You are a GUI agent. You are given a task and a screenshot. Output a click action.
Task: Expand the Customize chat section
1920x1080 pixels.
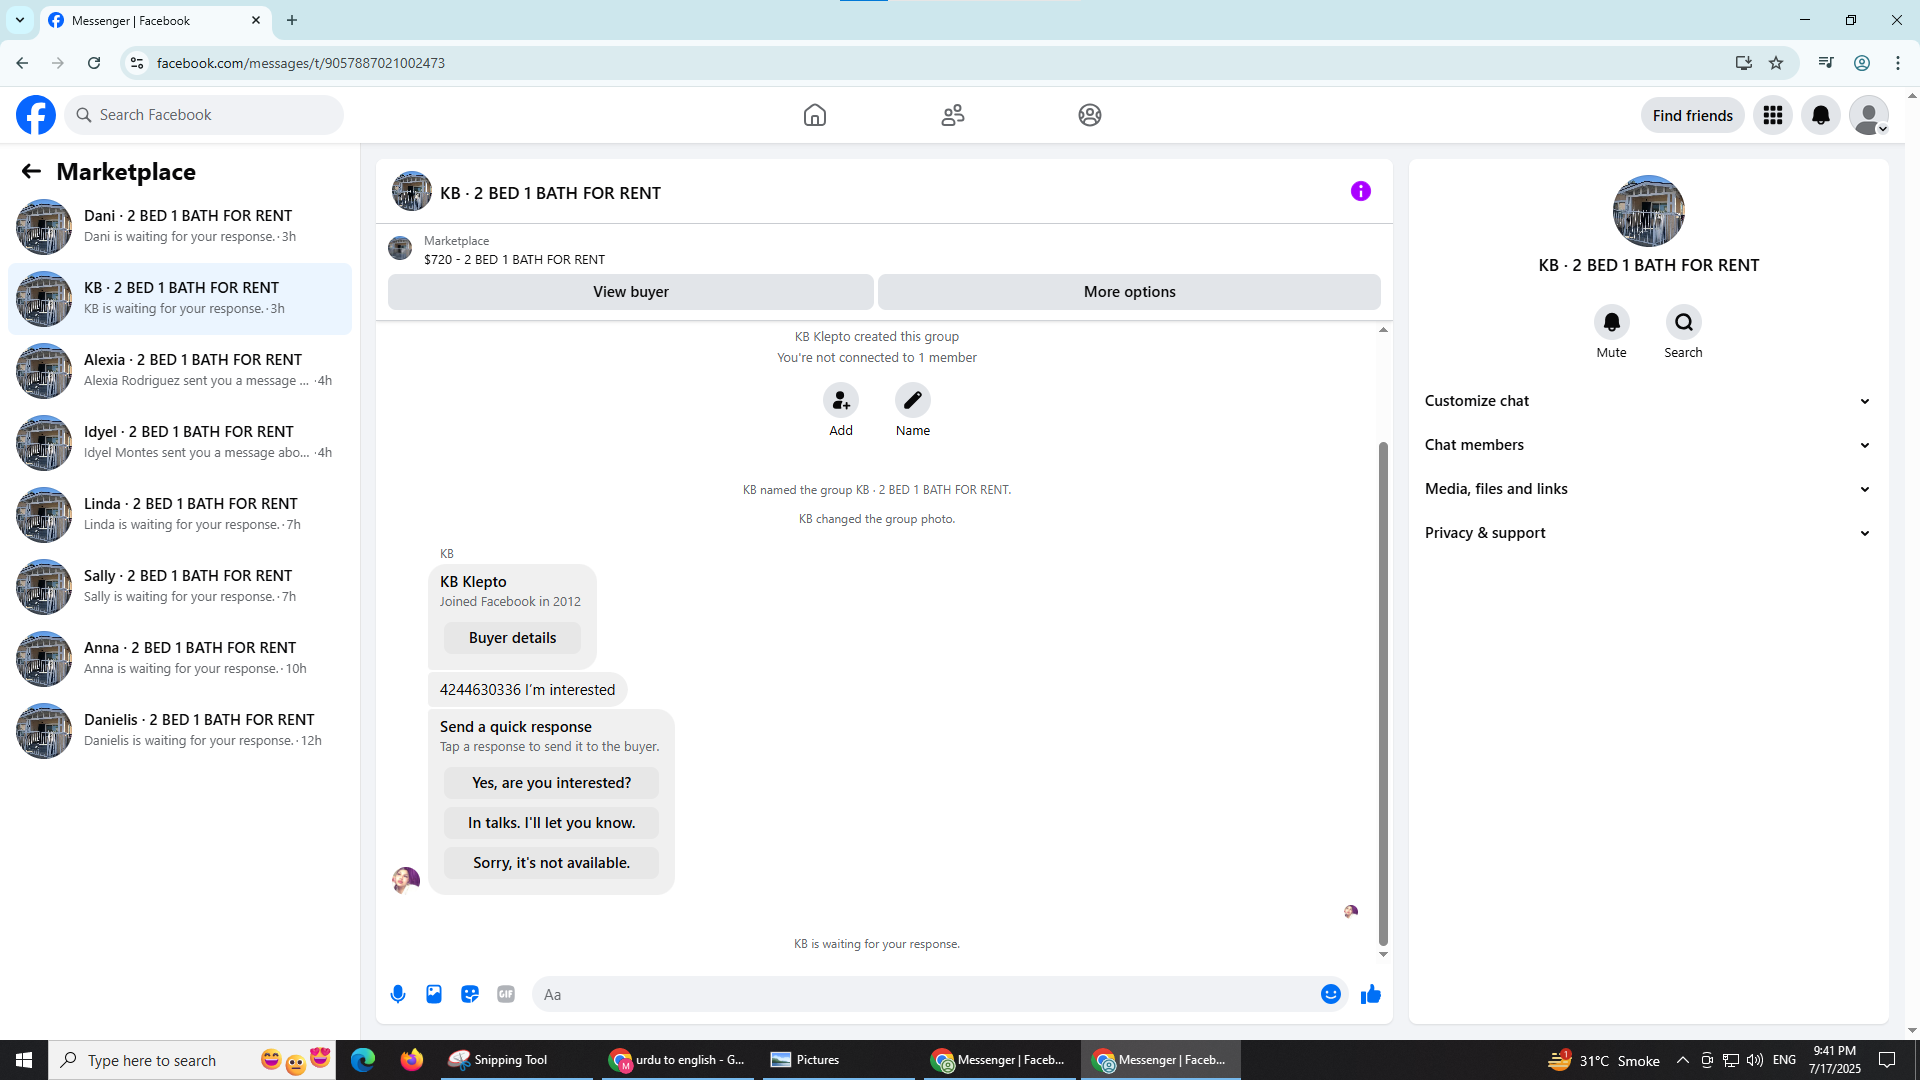[x=1648, y=401]
